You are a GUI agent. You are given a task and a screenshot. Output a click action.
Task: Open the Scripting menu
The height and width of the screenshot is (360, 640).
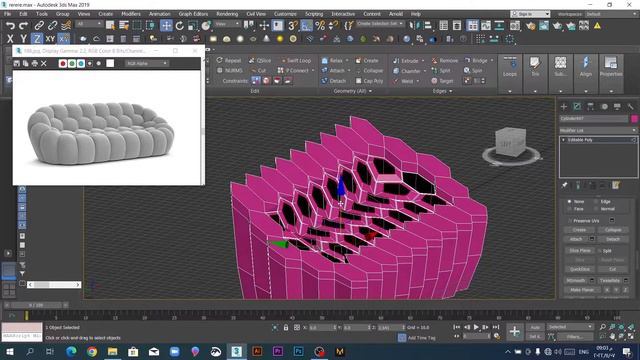tap(314, 14)
